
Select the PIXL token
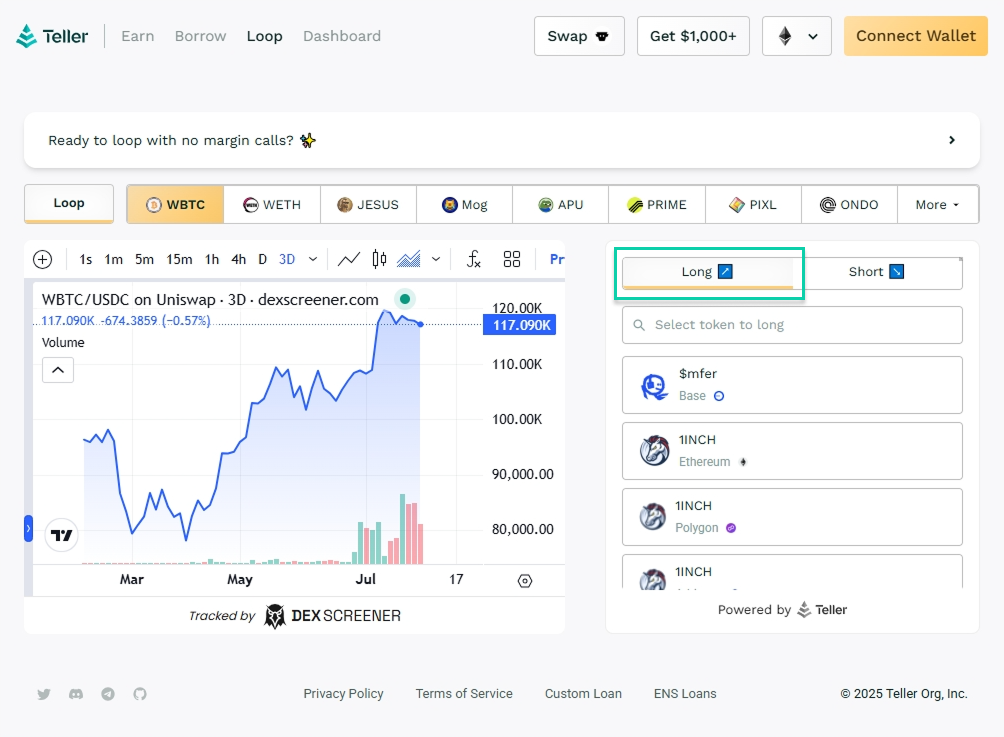point(753,205)
